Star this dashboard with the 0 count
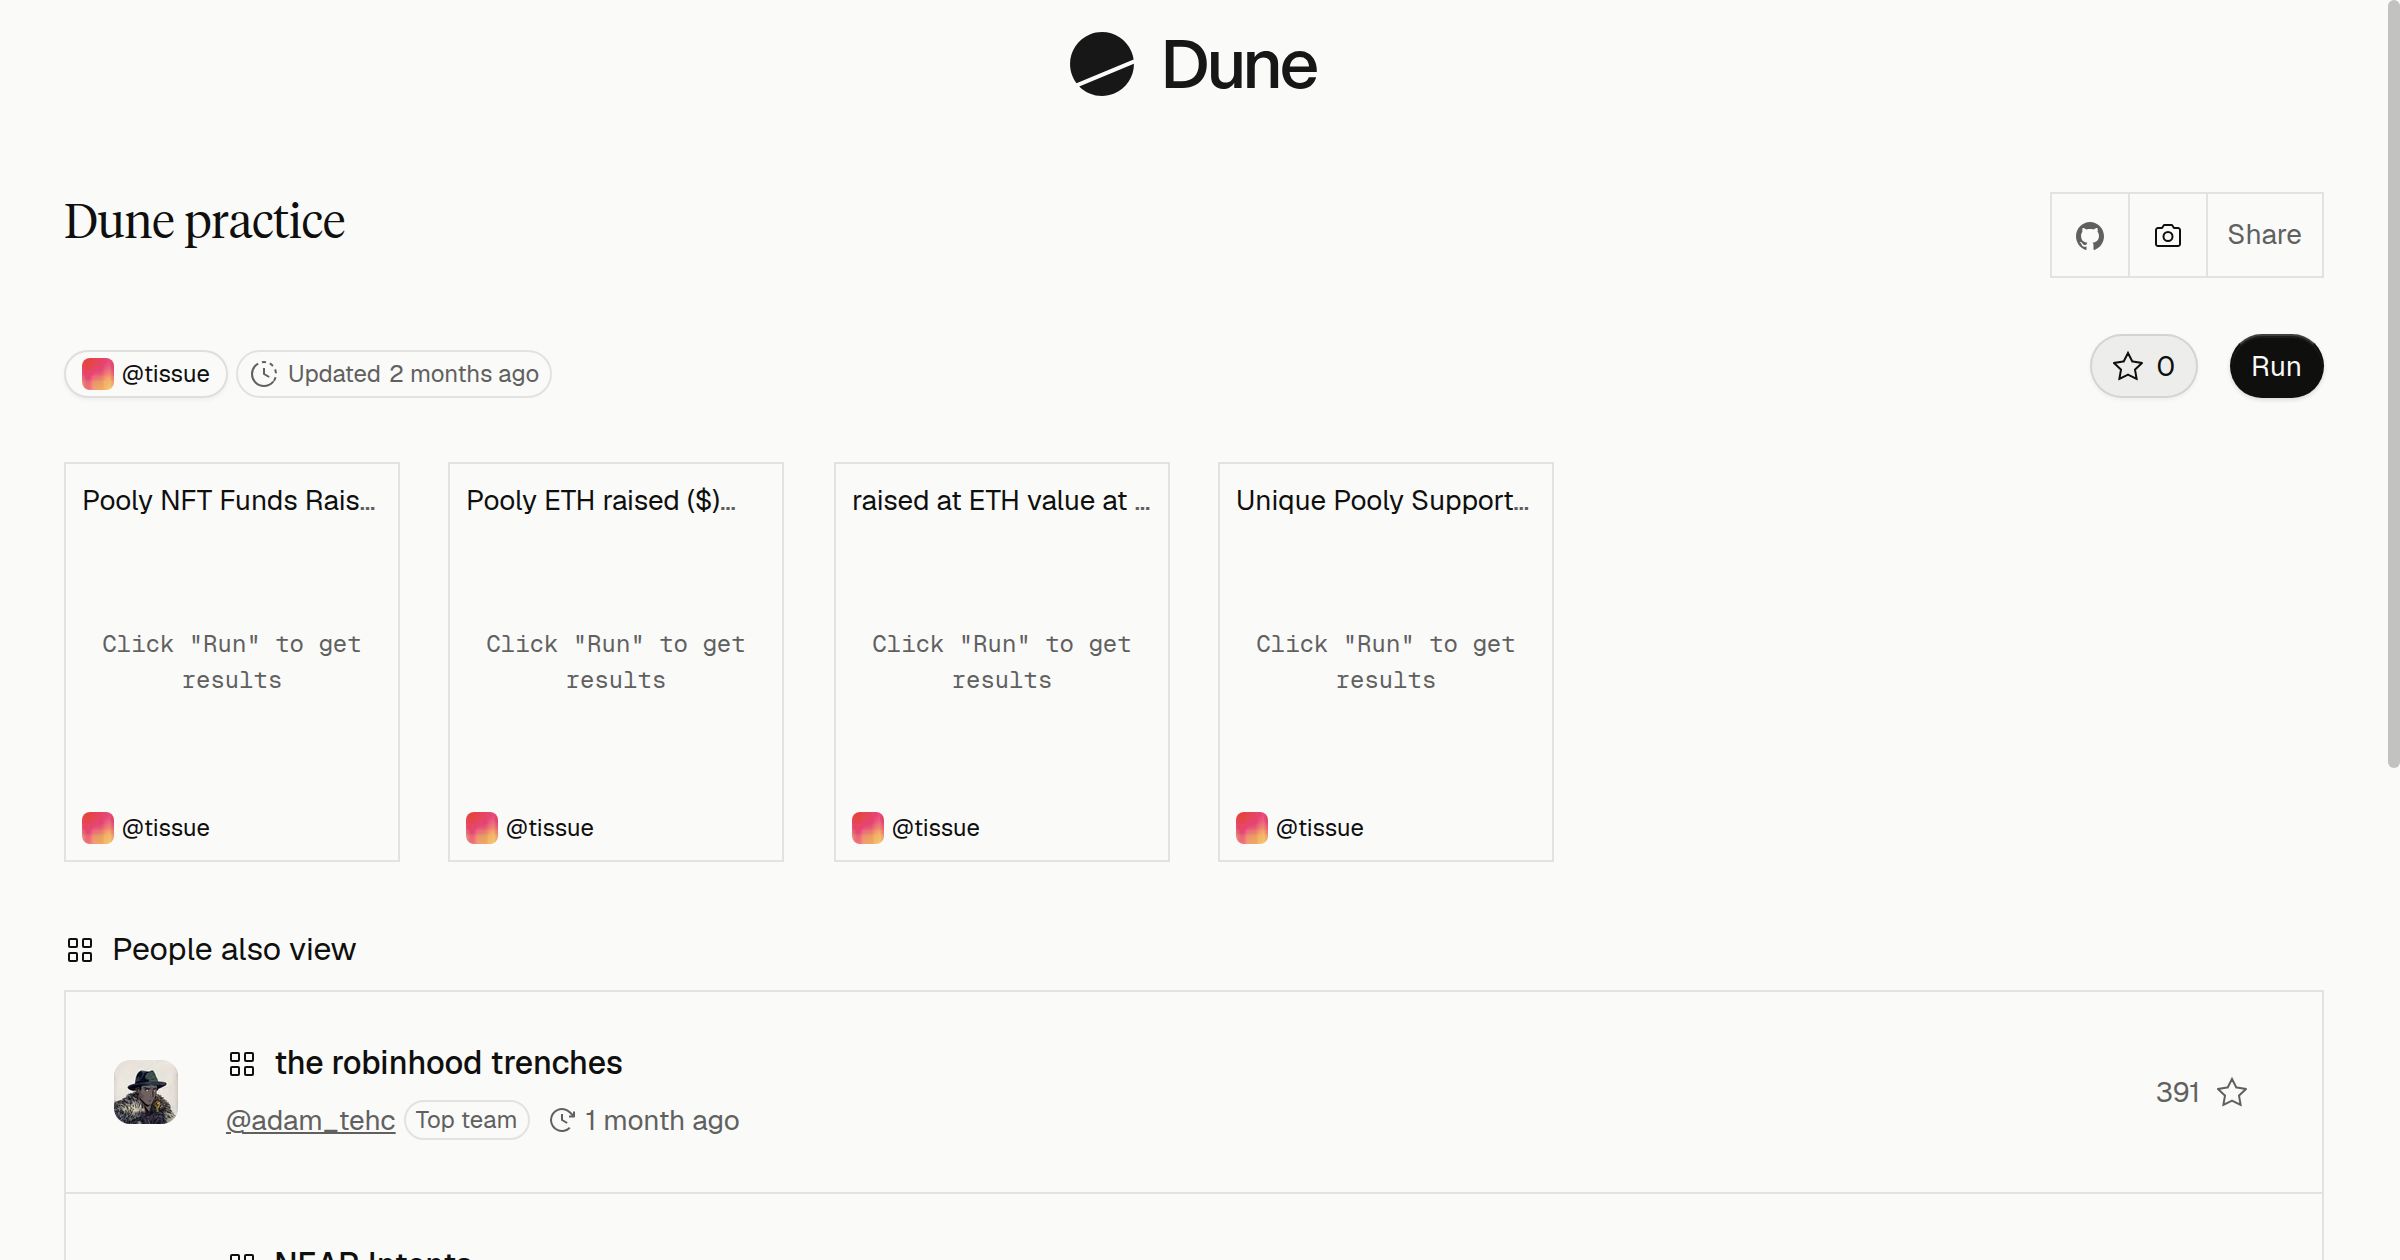Screen dimensions: 2400x1260 point(2143,366)
